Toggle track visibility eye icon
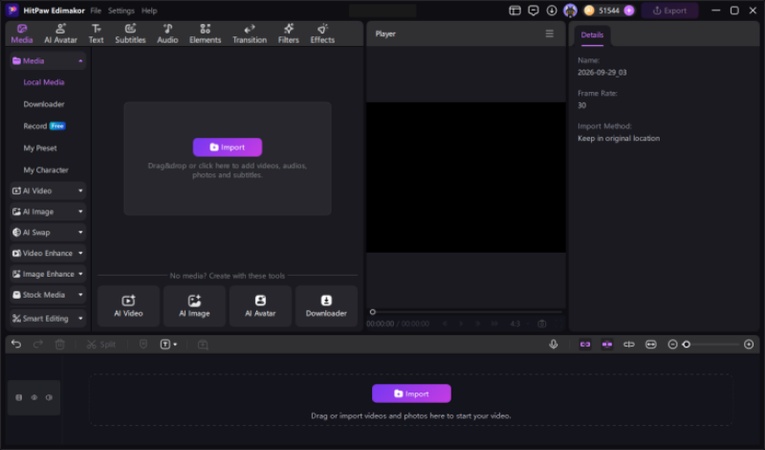 pos(34,397)
